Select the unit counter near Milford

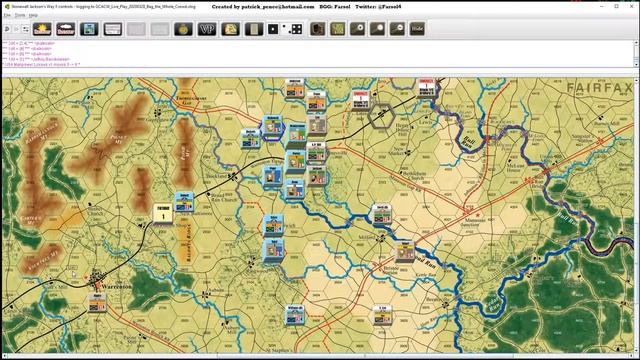coord(382,214)
